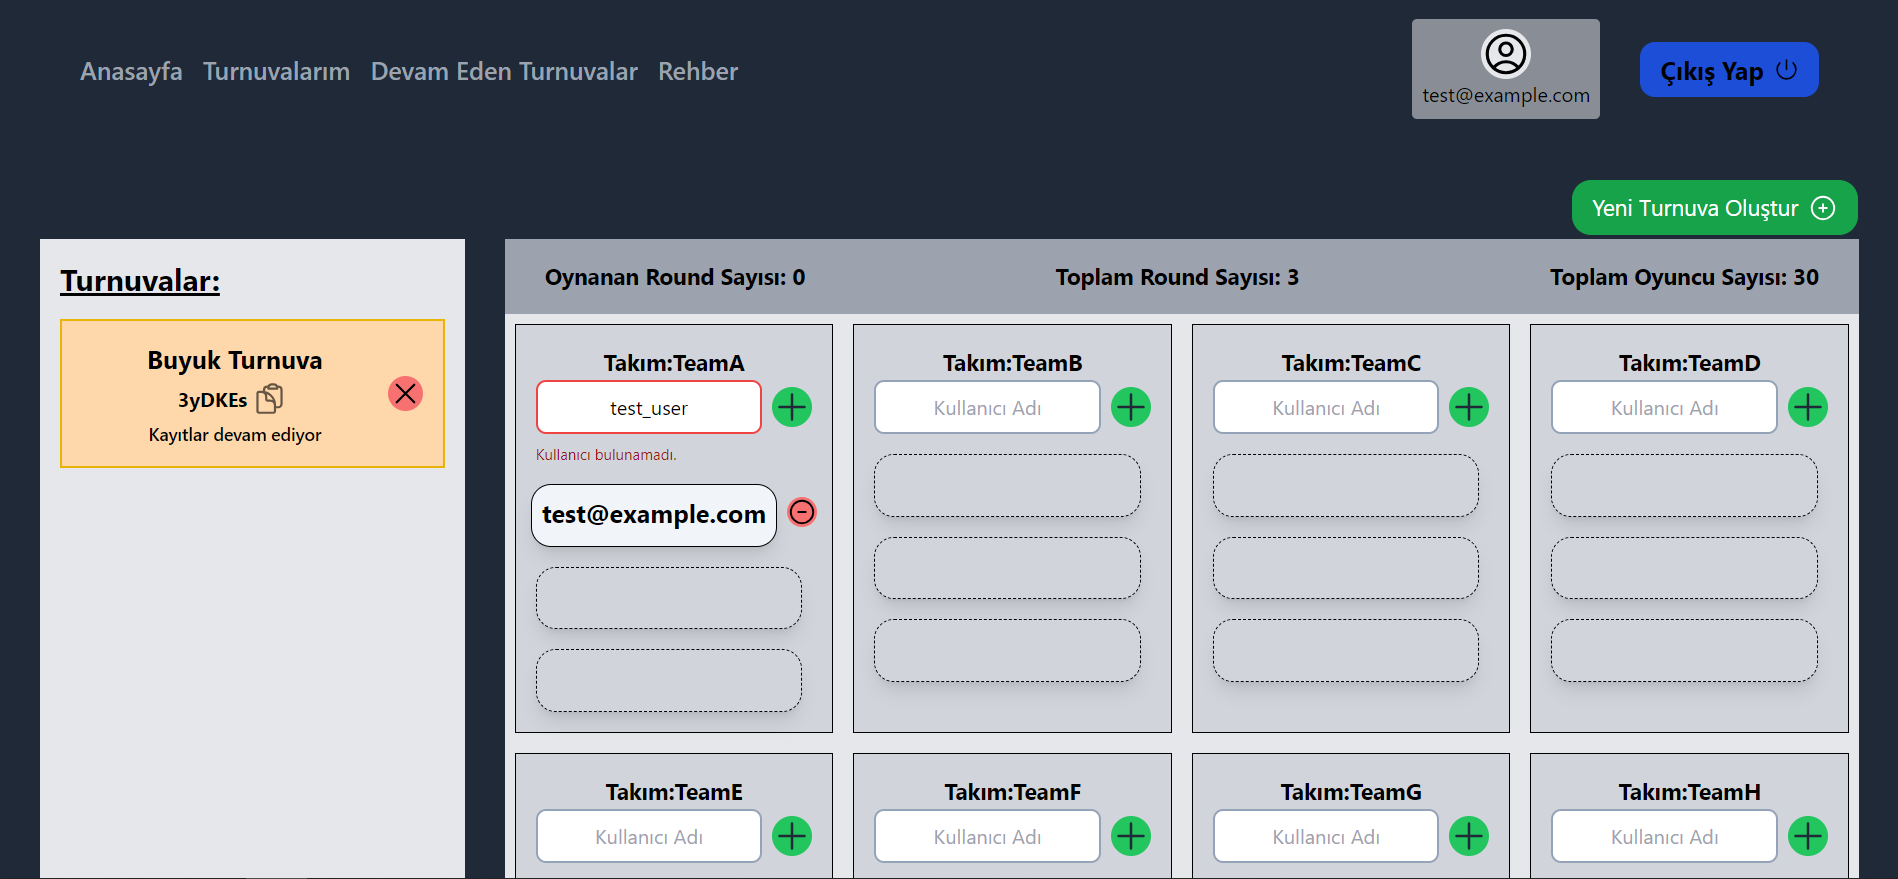
Task: Click the 3yDKEs tournament code text
Action: [212, 400]
